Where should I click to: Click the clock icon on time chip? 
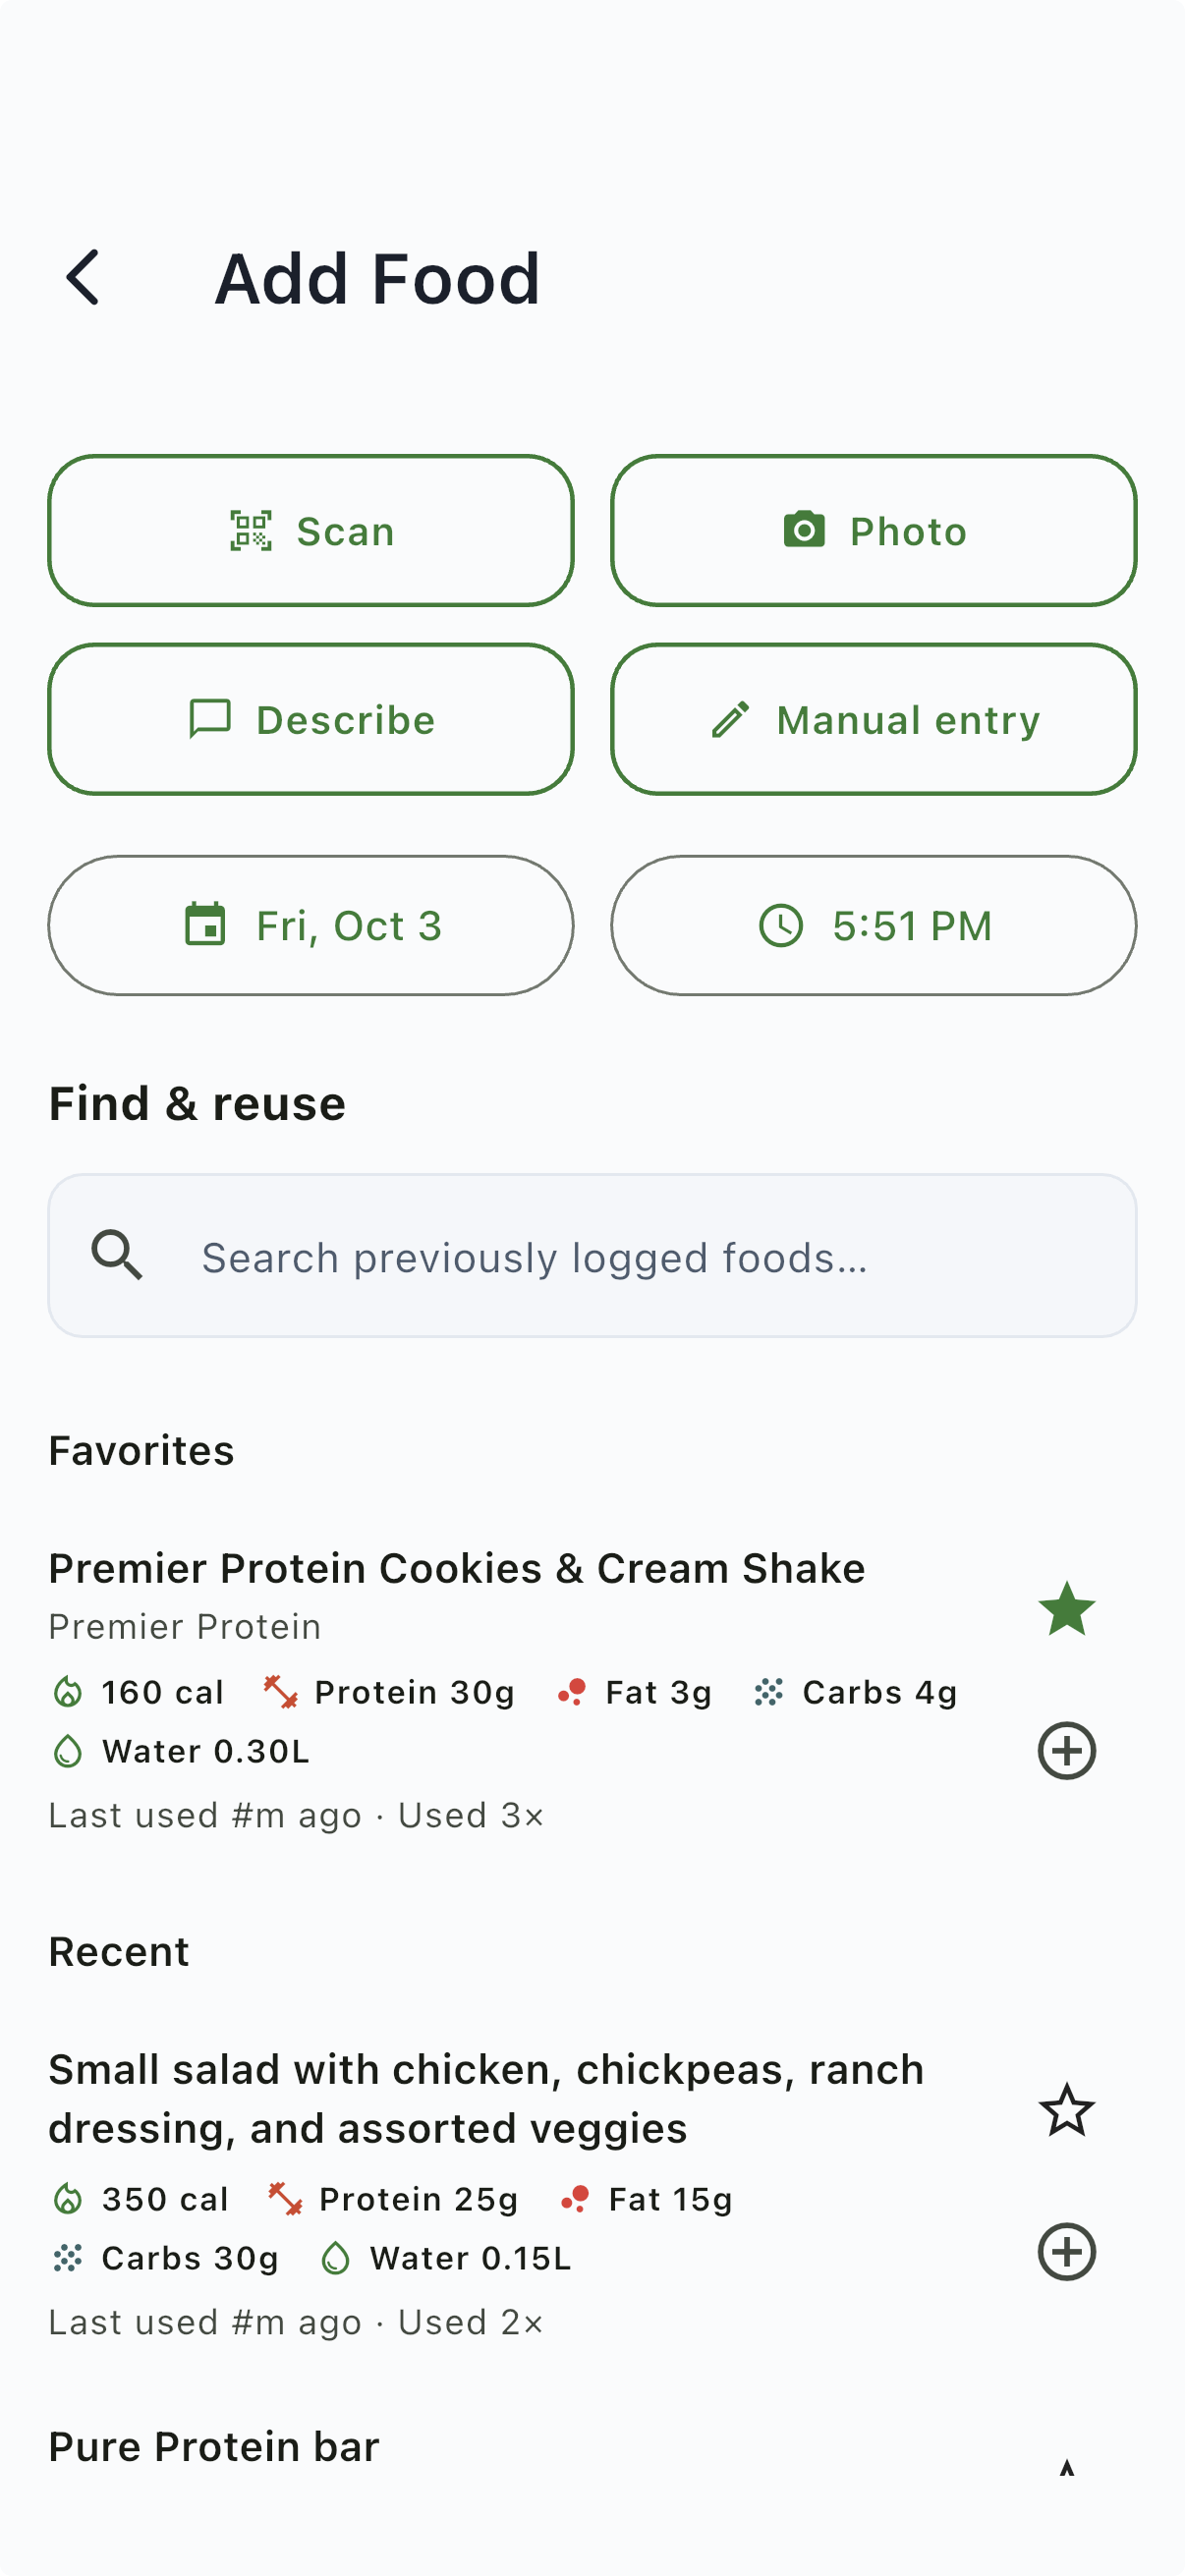(780, 926)
